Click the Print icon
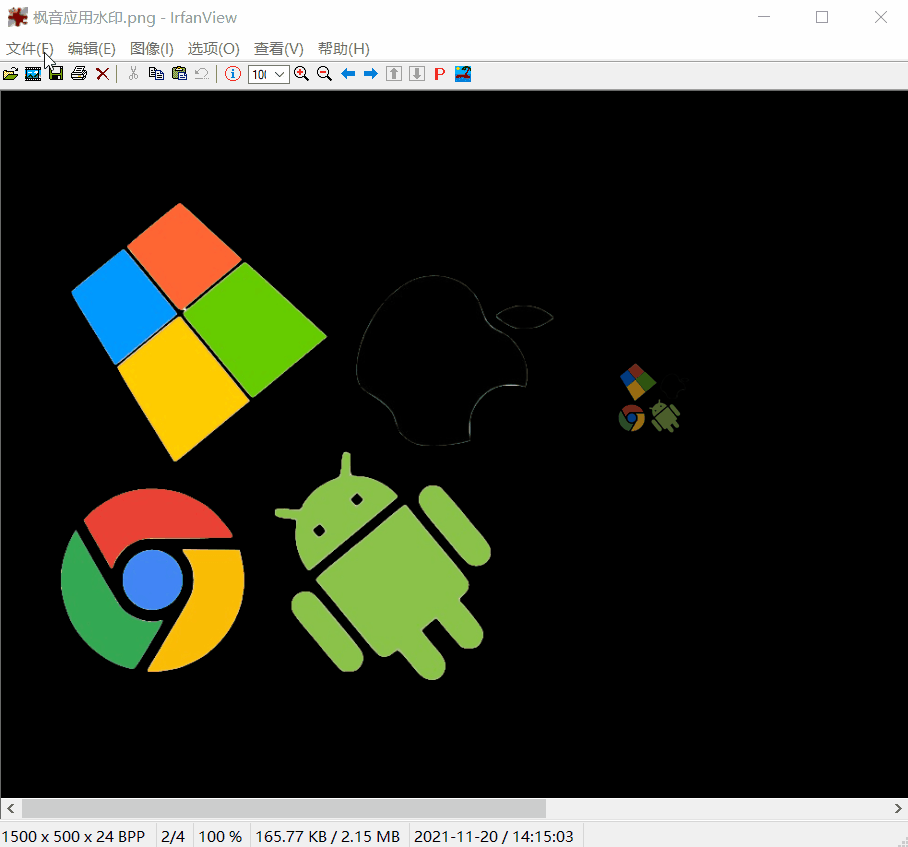The height and width of the screenshot is (847, 908). [x=79, y=74]
